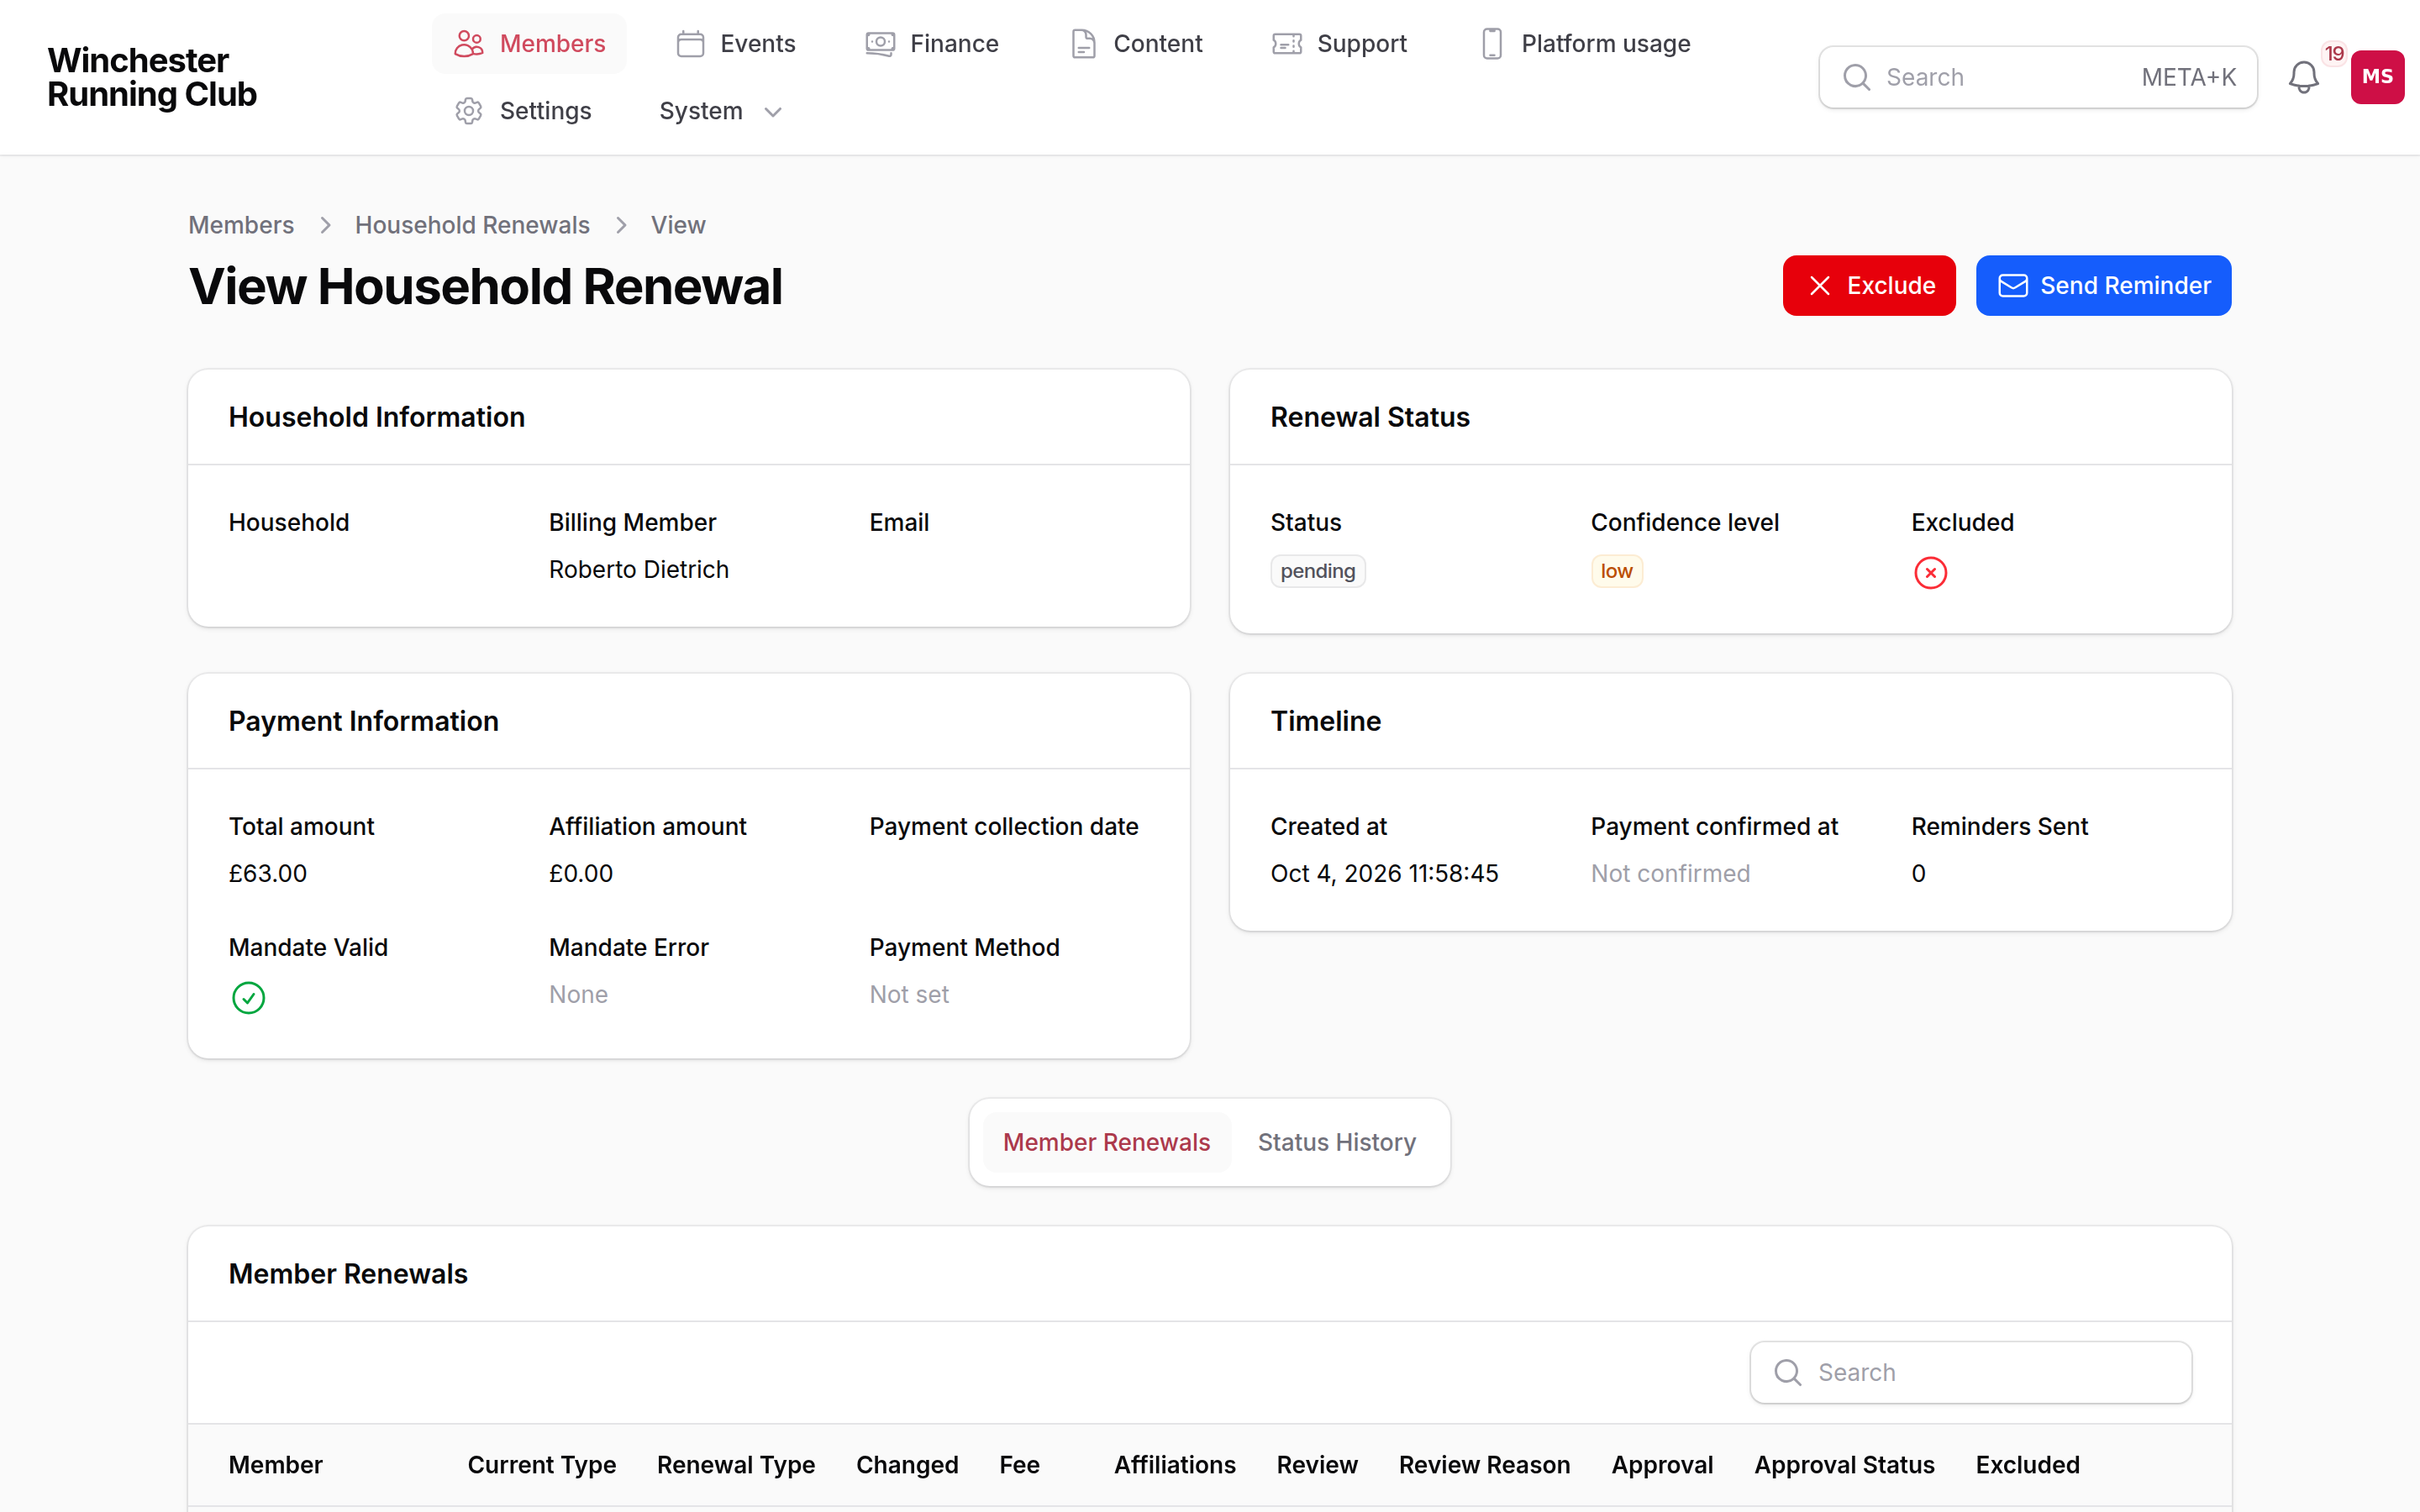Click billing member Roberto Dietrich
The height and width of the screenshot is (1512, 2420).
click(639, 569)
